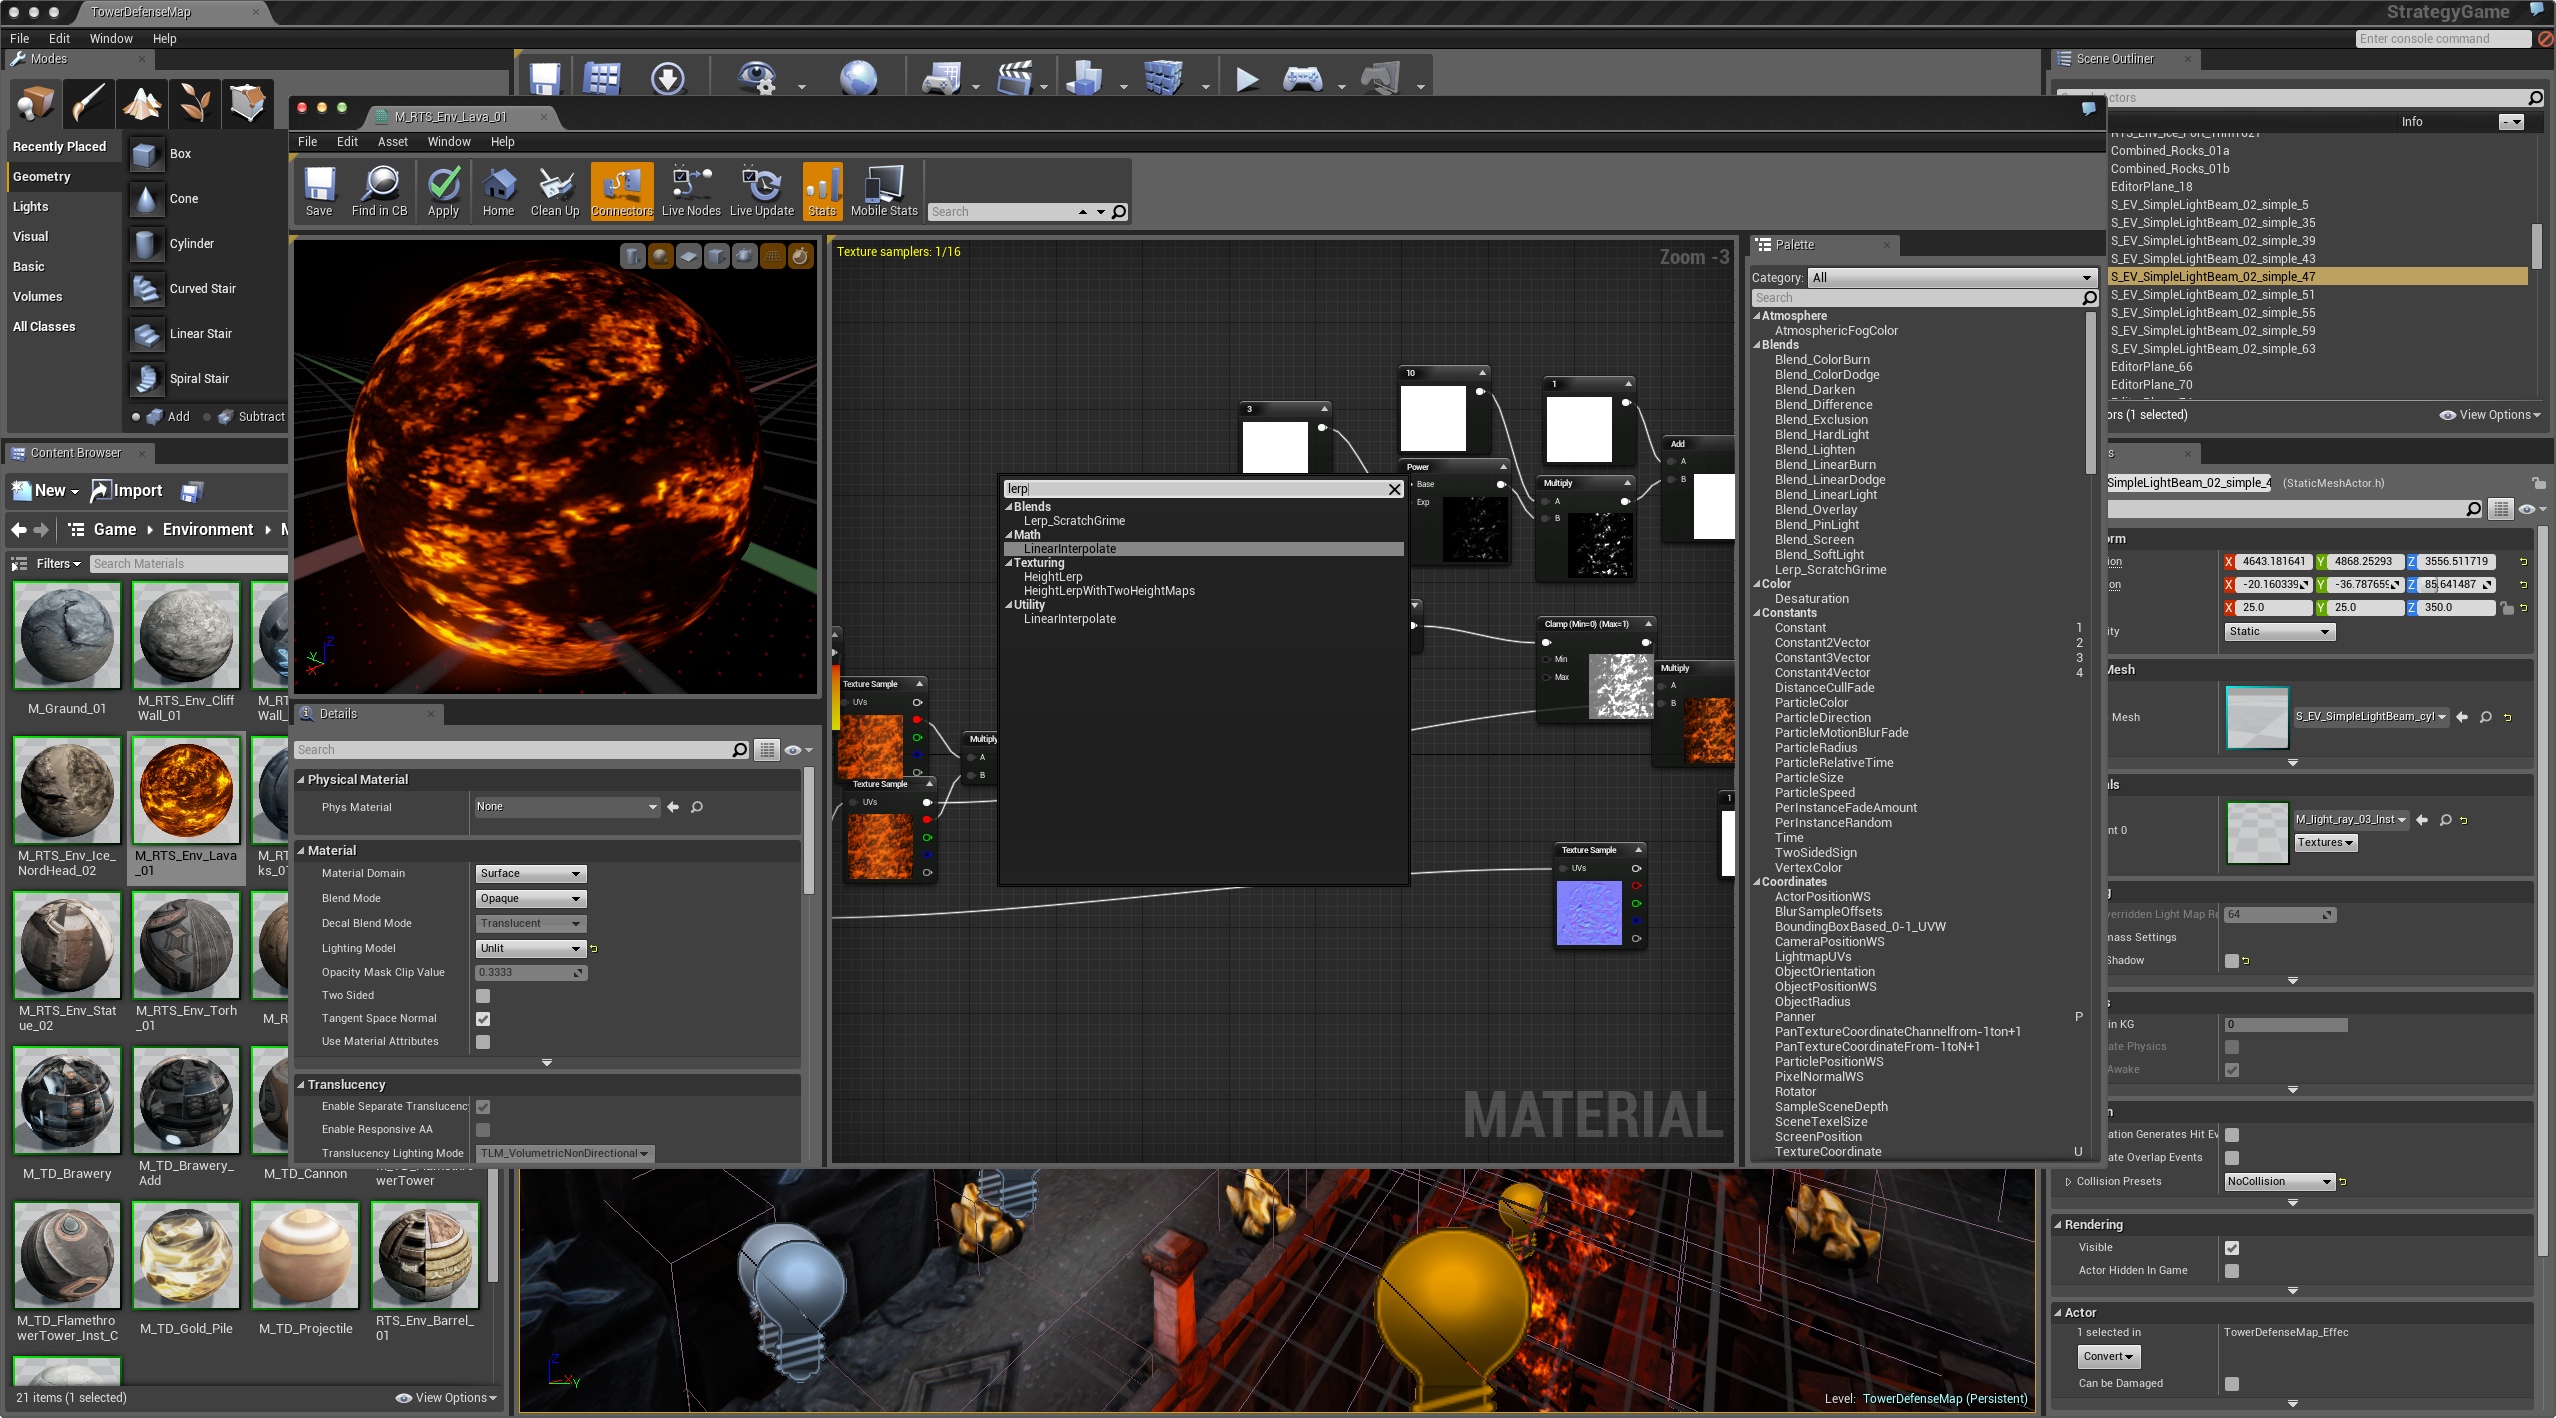Toggle Use Material Attributes checkbox
This screenshot has height=1418, width=2556.
[483, 1042]
